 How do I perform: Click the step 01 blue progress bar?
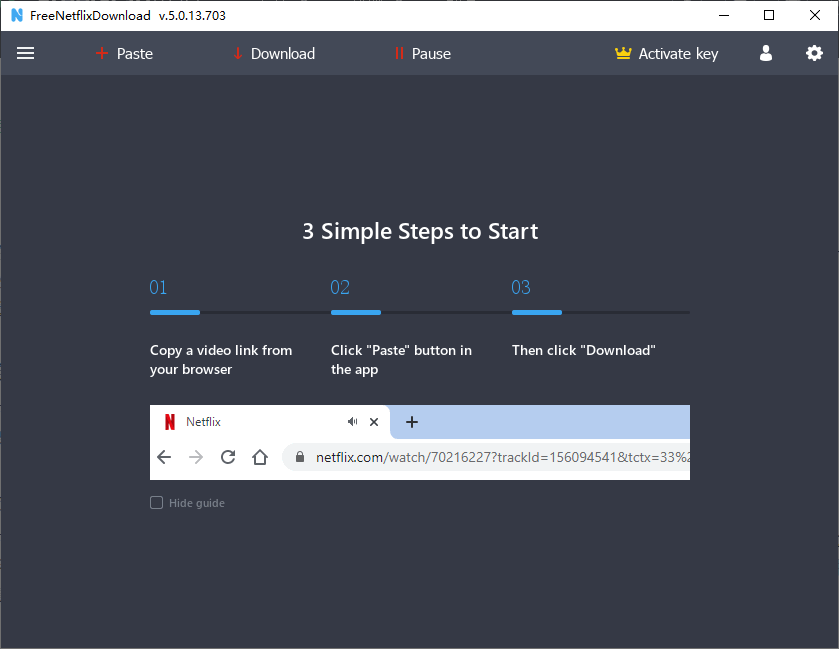[175, 312]
